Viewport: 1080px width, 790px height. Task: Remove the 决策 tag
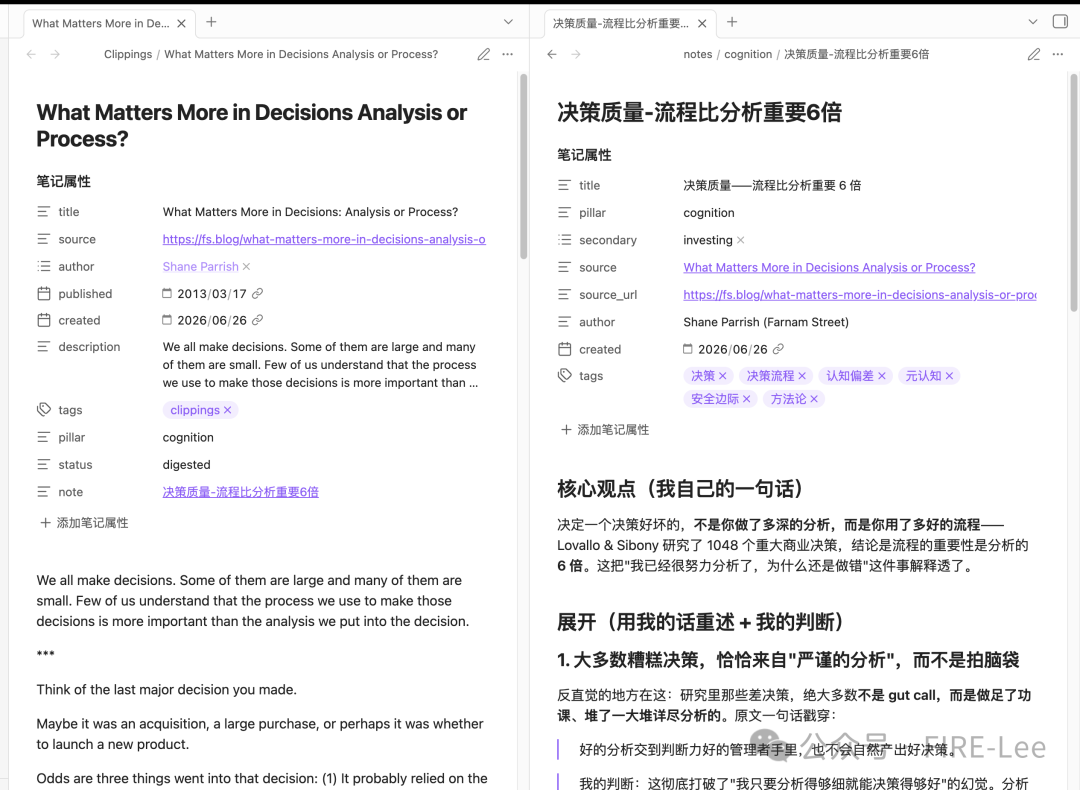pos(723,375)
